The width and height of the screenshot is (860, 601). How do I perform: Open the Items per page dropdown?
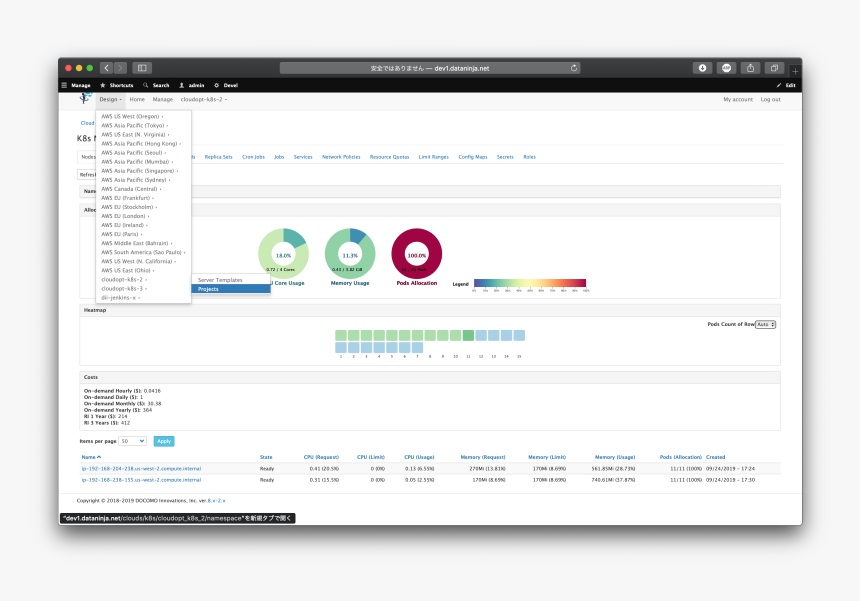pos(133,441)
